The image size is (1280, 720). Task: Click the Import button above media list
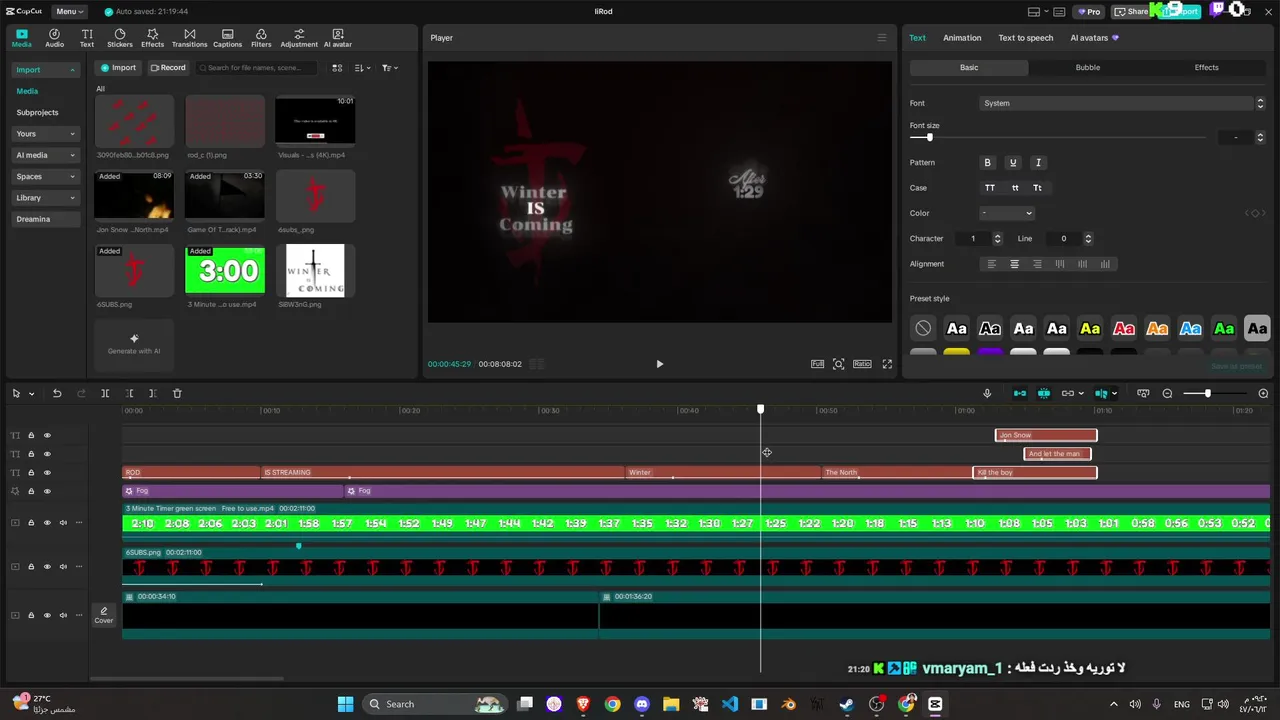[118, 68]
